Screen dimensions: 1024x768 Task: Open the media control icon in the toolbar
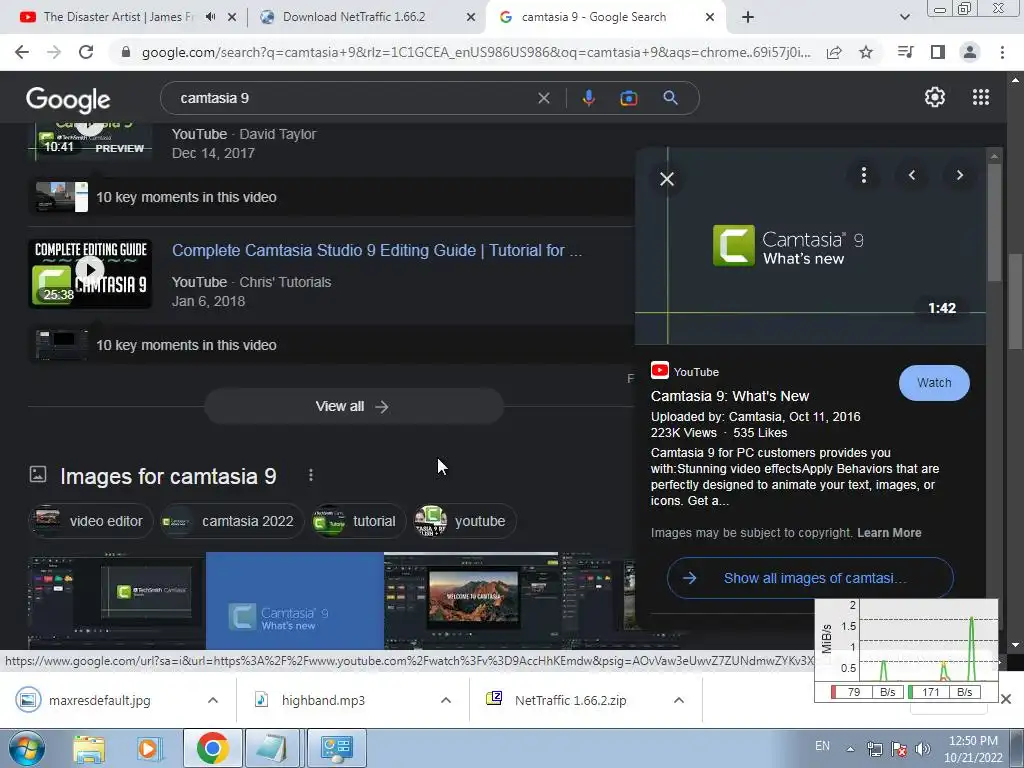[906, 52]
